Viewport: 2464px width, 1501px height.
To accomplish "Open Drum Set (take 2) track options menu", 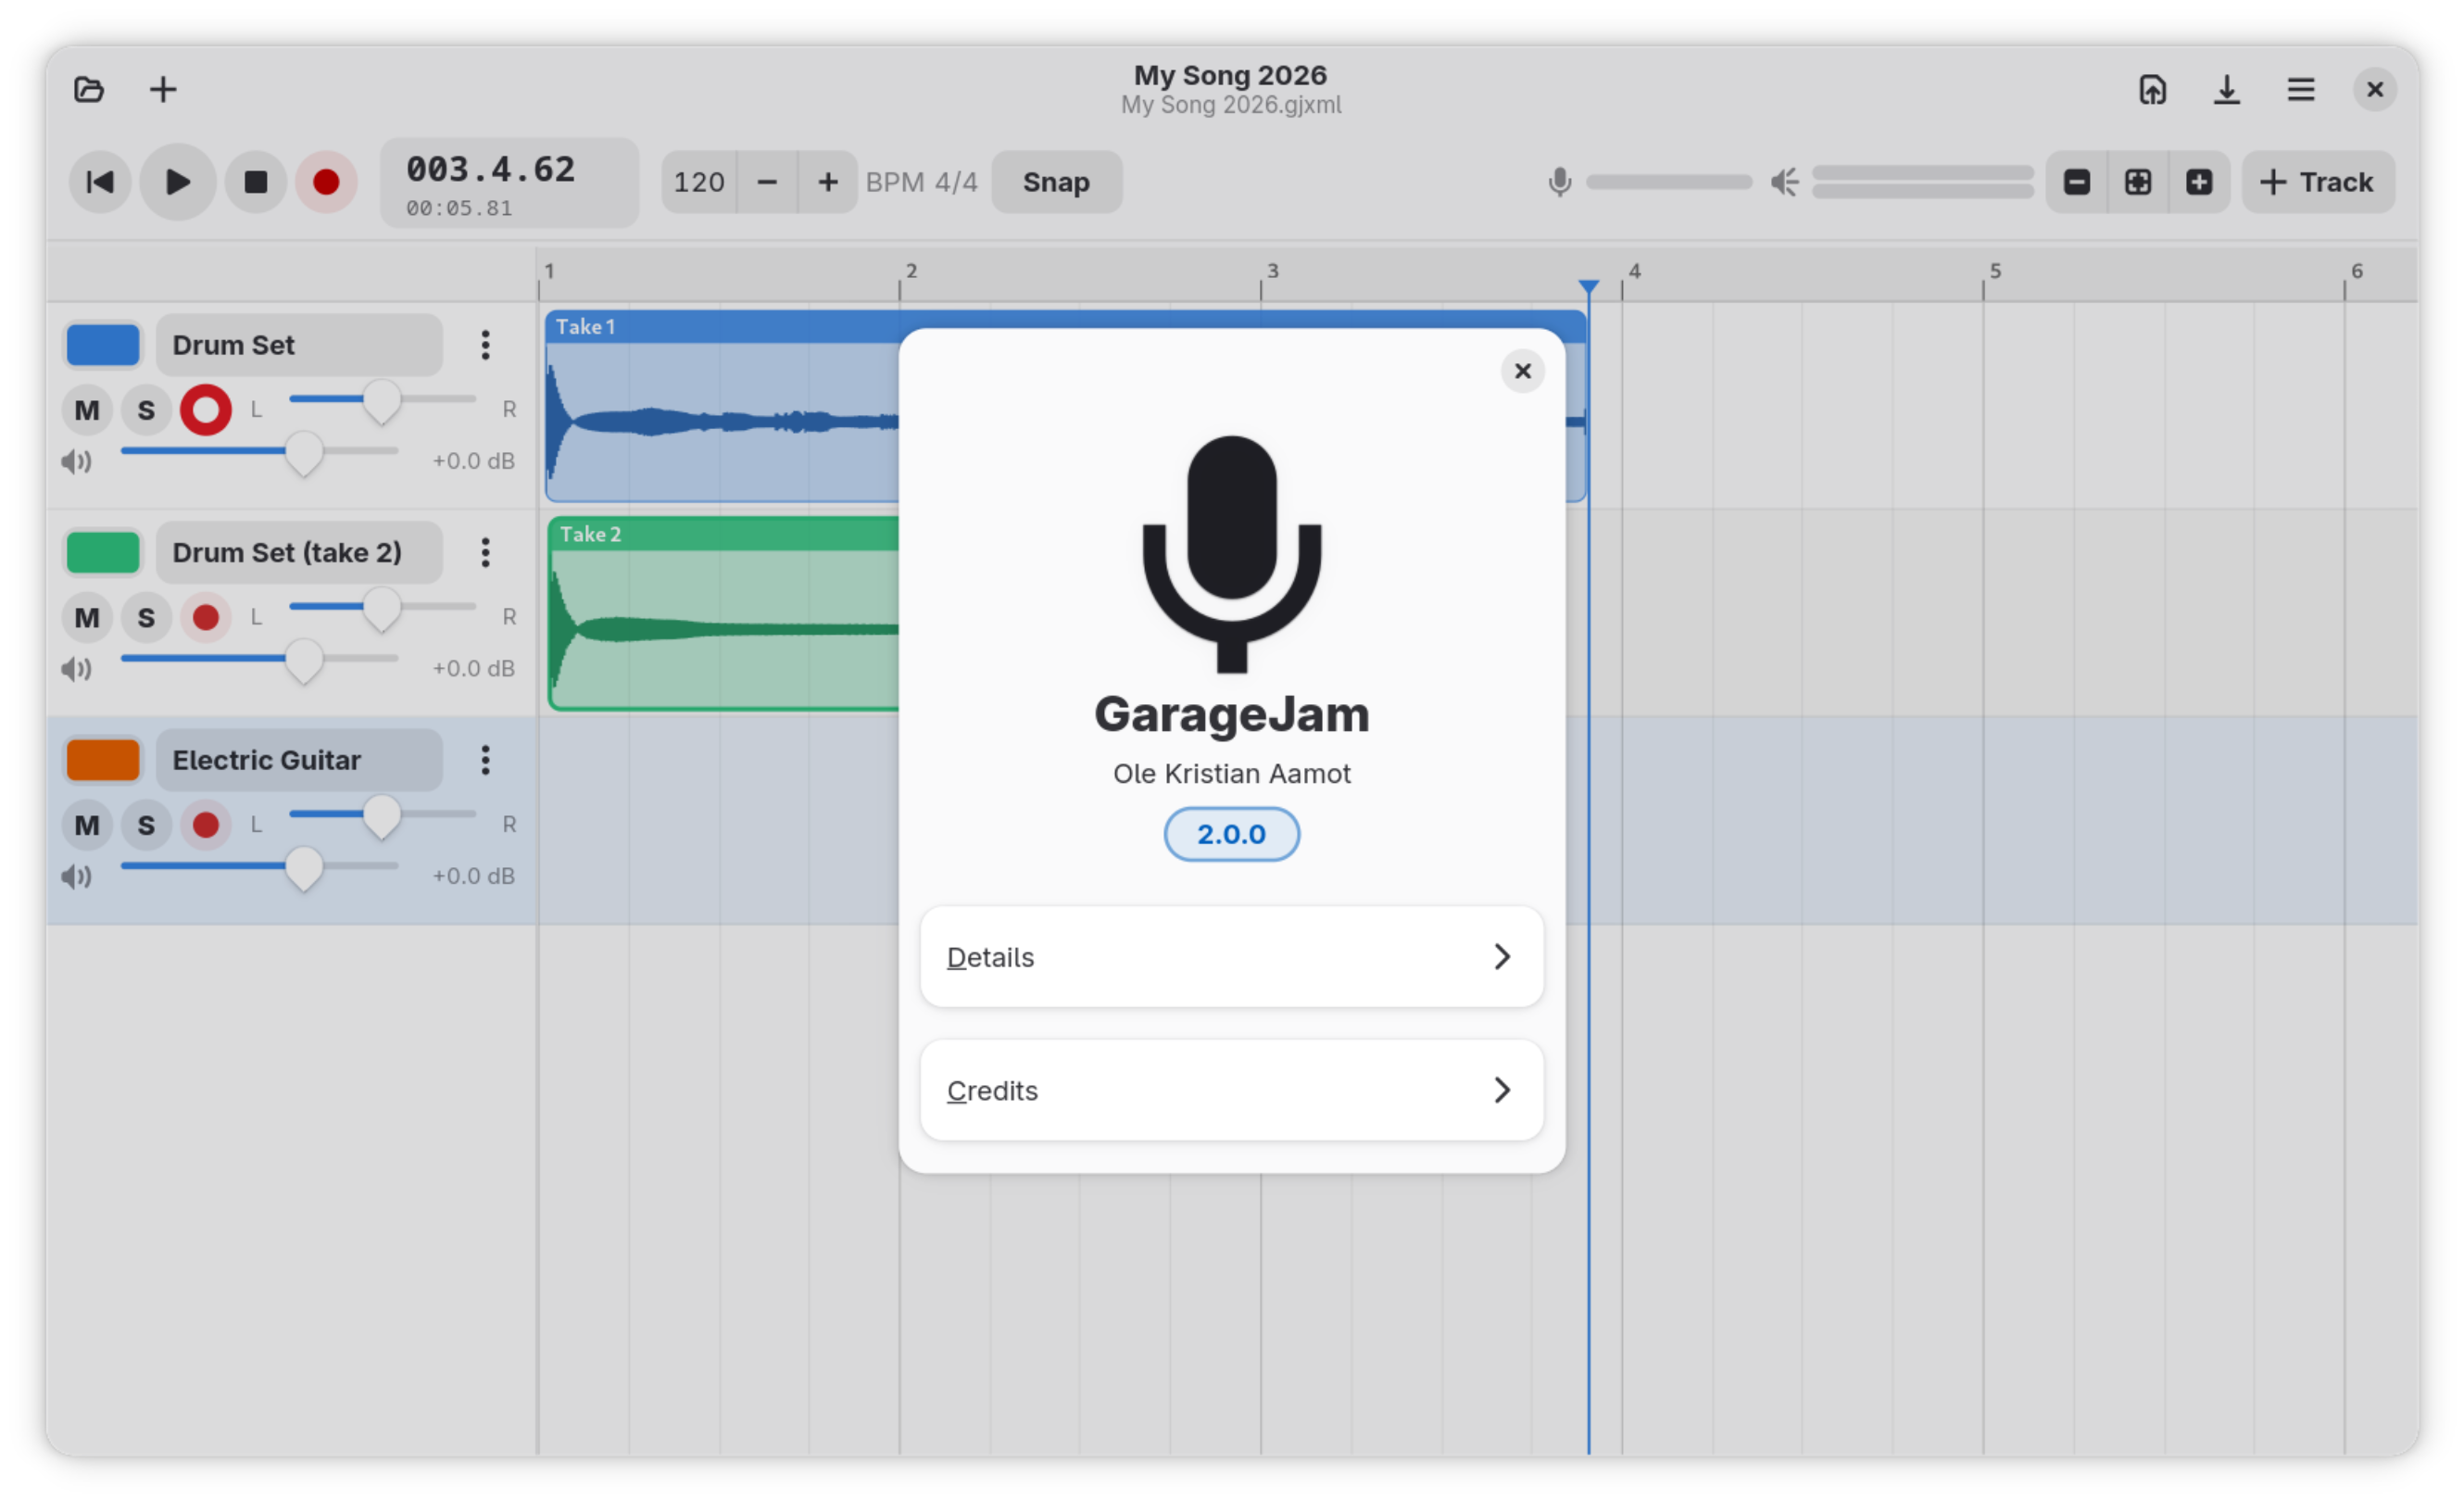I will [485, 552].
